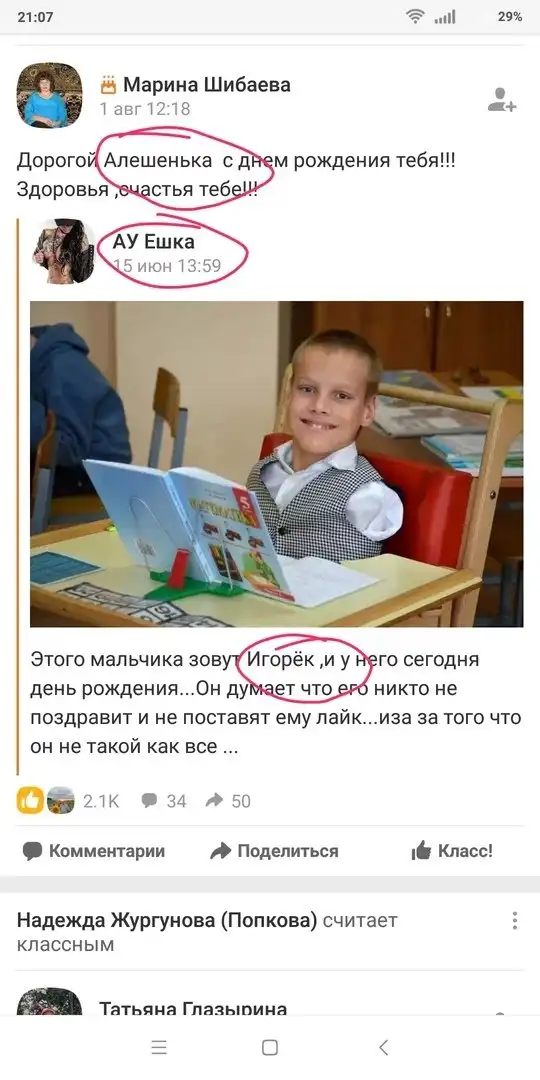Click the orange thumbs-up reaction icon
Image resolution: width=540 pixels, height=1080 pixels.
tap(30, 800)
